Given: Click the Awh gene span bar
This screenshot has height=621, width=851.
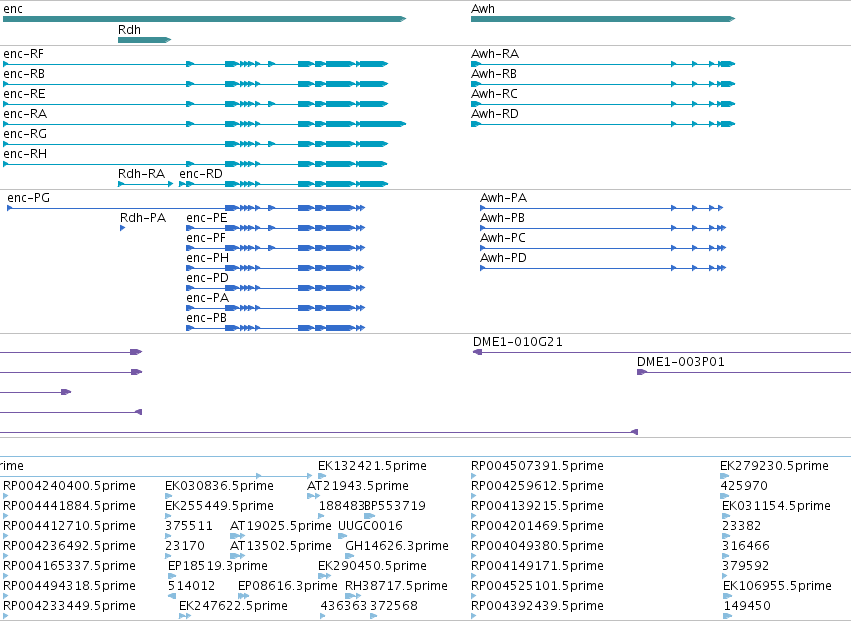Looking at the screenshot, I should (603, 19).
